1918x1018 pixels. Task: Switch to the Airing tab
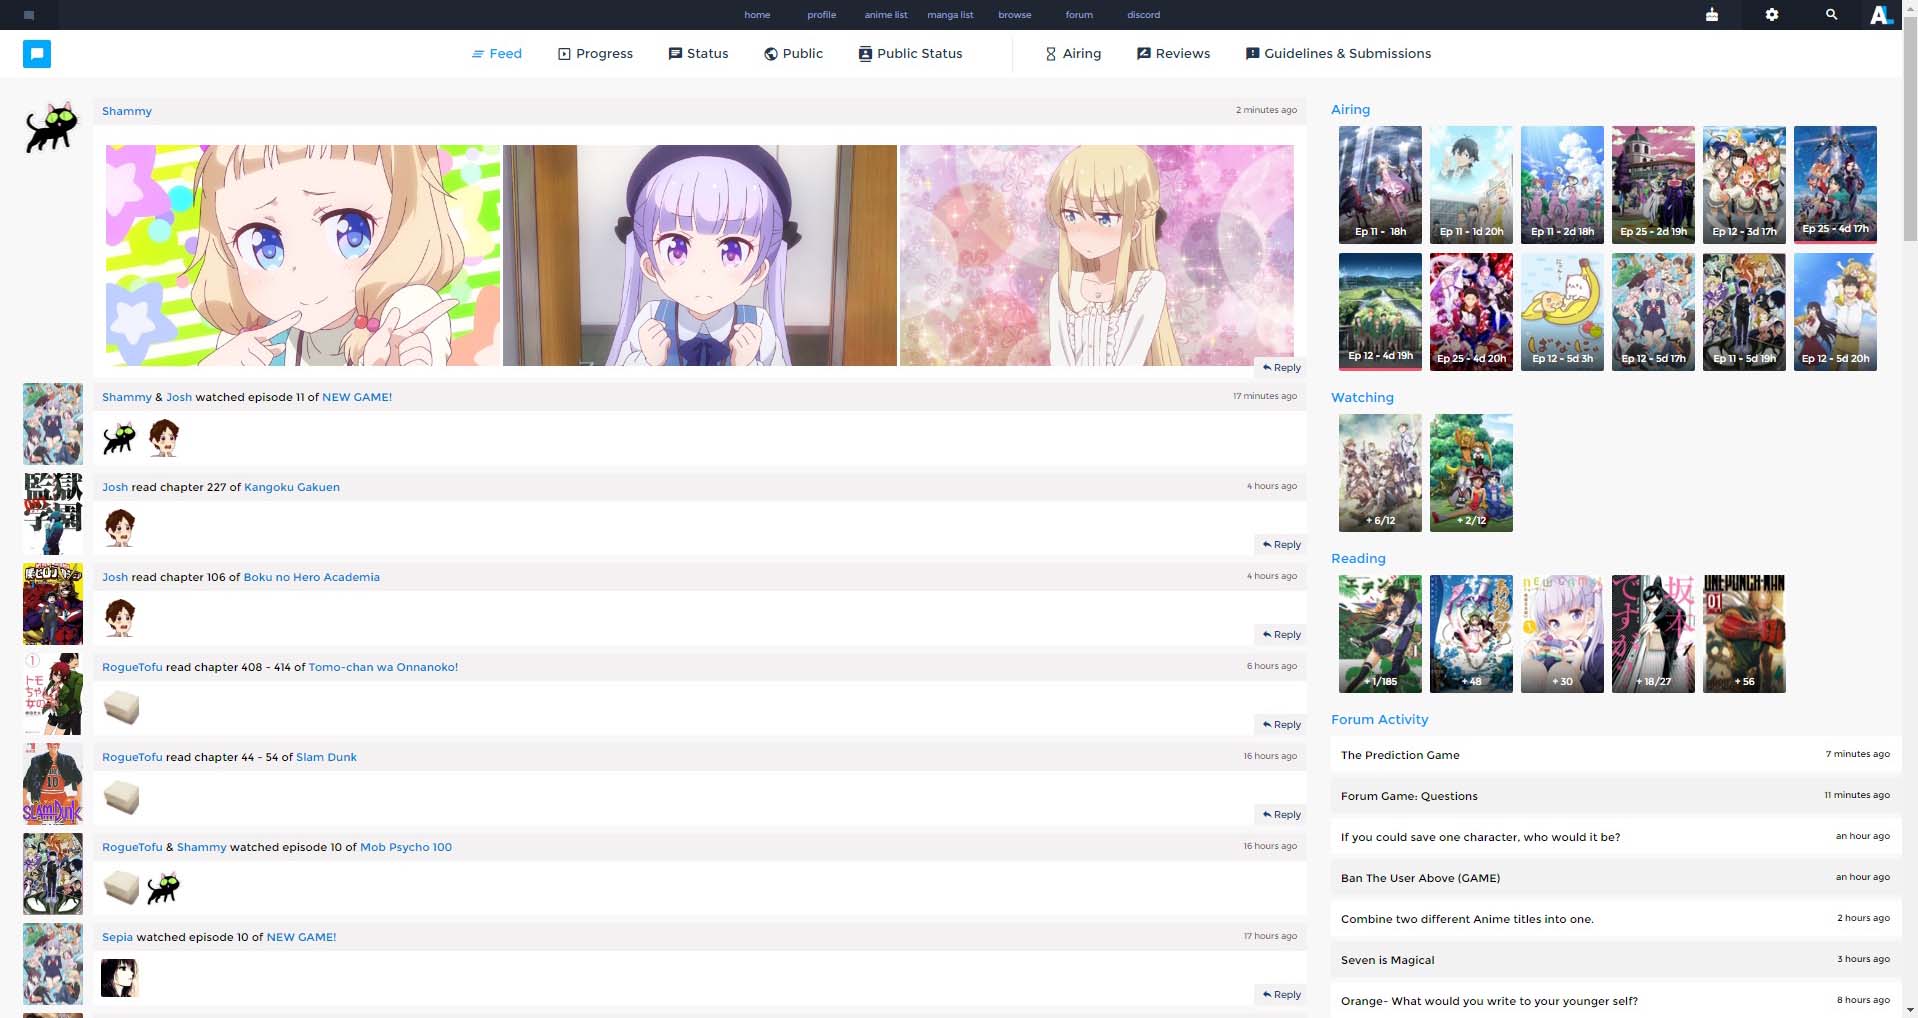[x=1073, y=54]
